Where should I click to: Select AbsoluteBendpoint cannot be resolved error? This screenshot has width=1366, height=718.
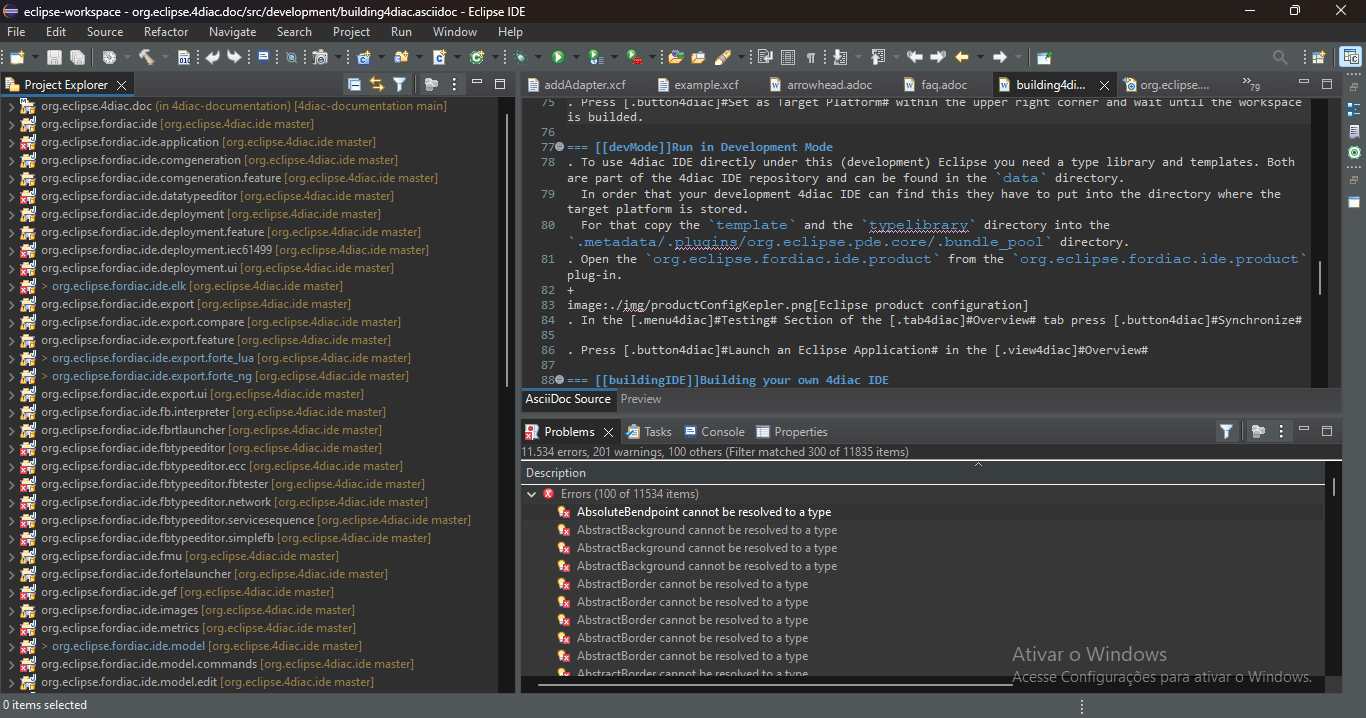704,512
